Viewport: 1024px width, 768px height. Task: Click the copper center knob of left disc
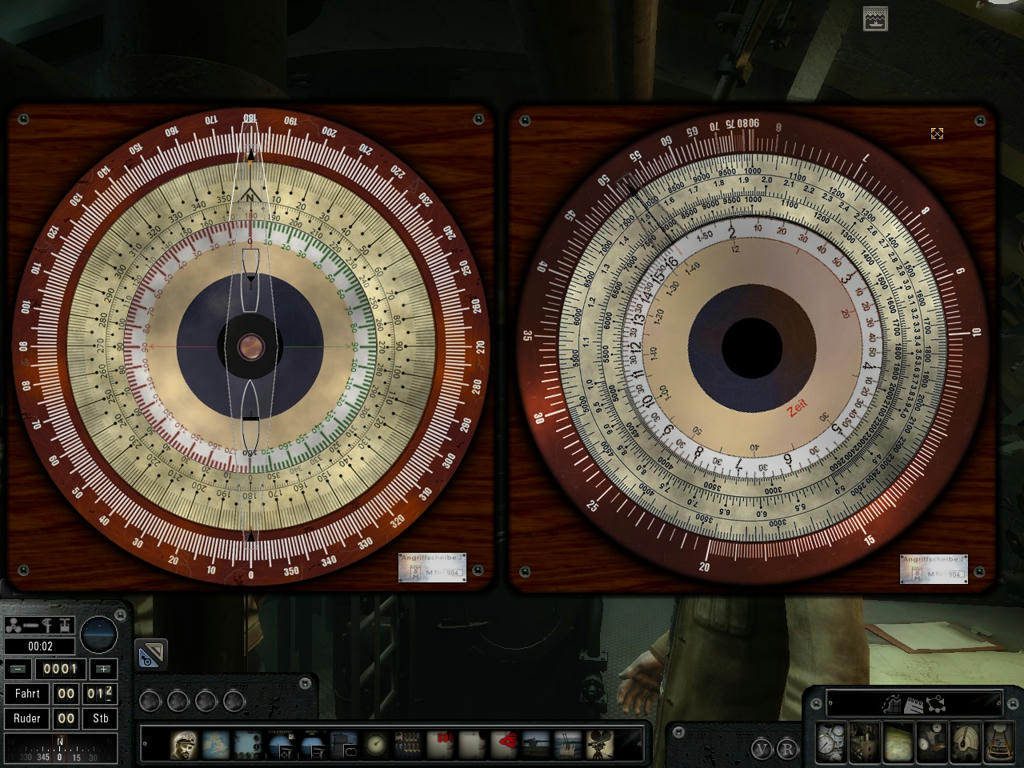[250, 347]
